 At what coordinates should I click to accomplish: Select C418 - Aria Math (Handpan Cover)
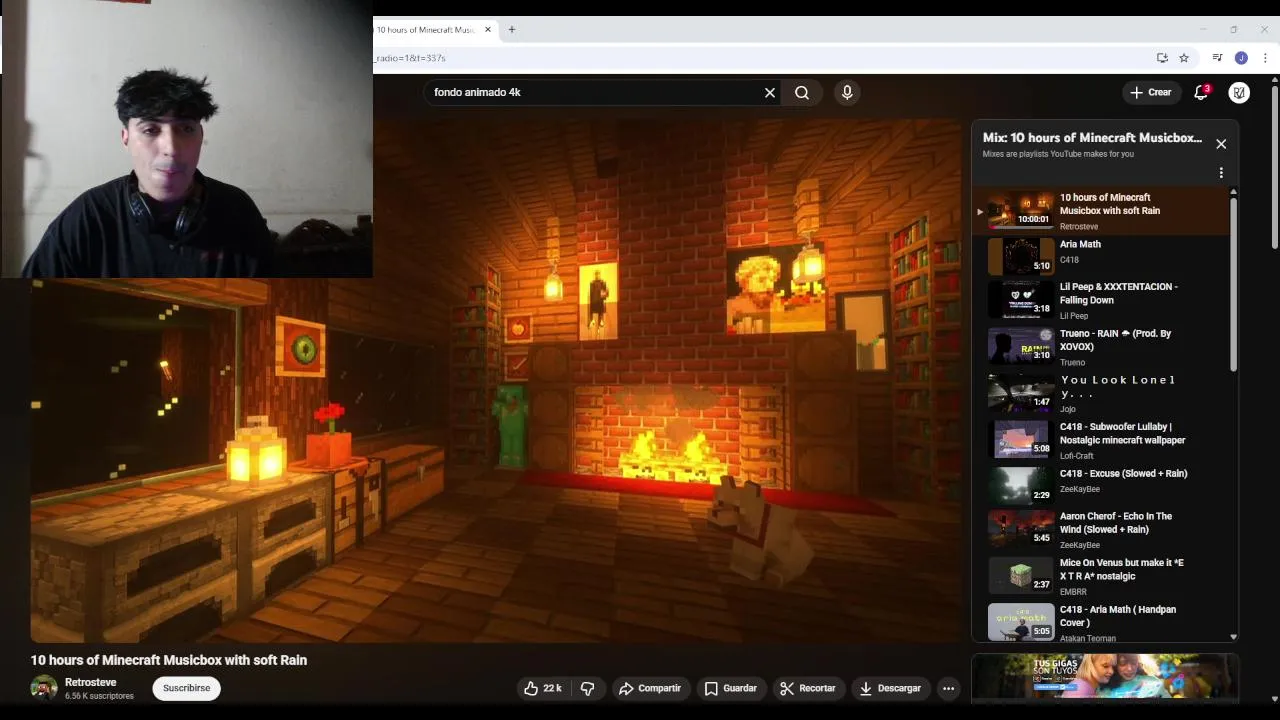[x=1118, y=616]
